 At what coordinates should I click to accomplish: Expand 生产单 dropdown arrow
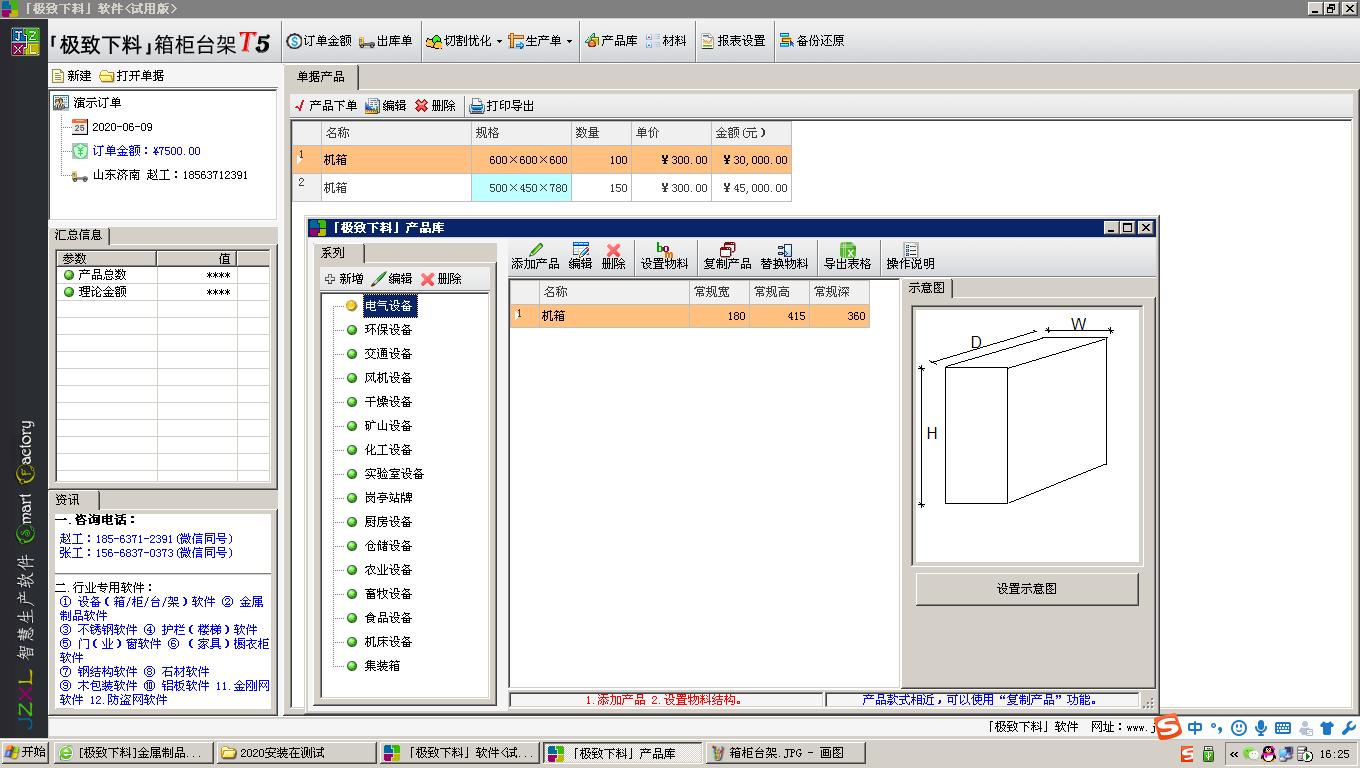pos(569,42)
